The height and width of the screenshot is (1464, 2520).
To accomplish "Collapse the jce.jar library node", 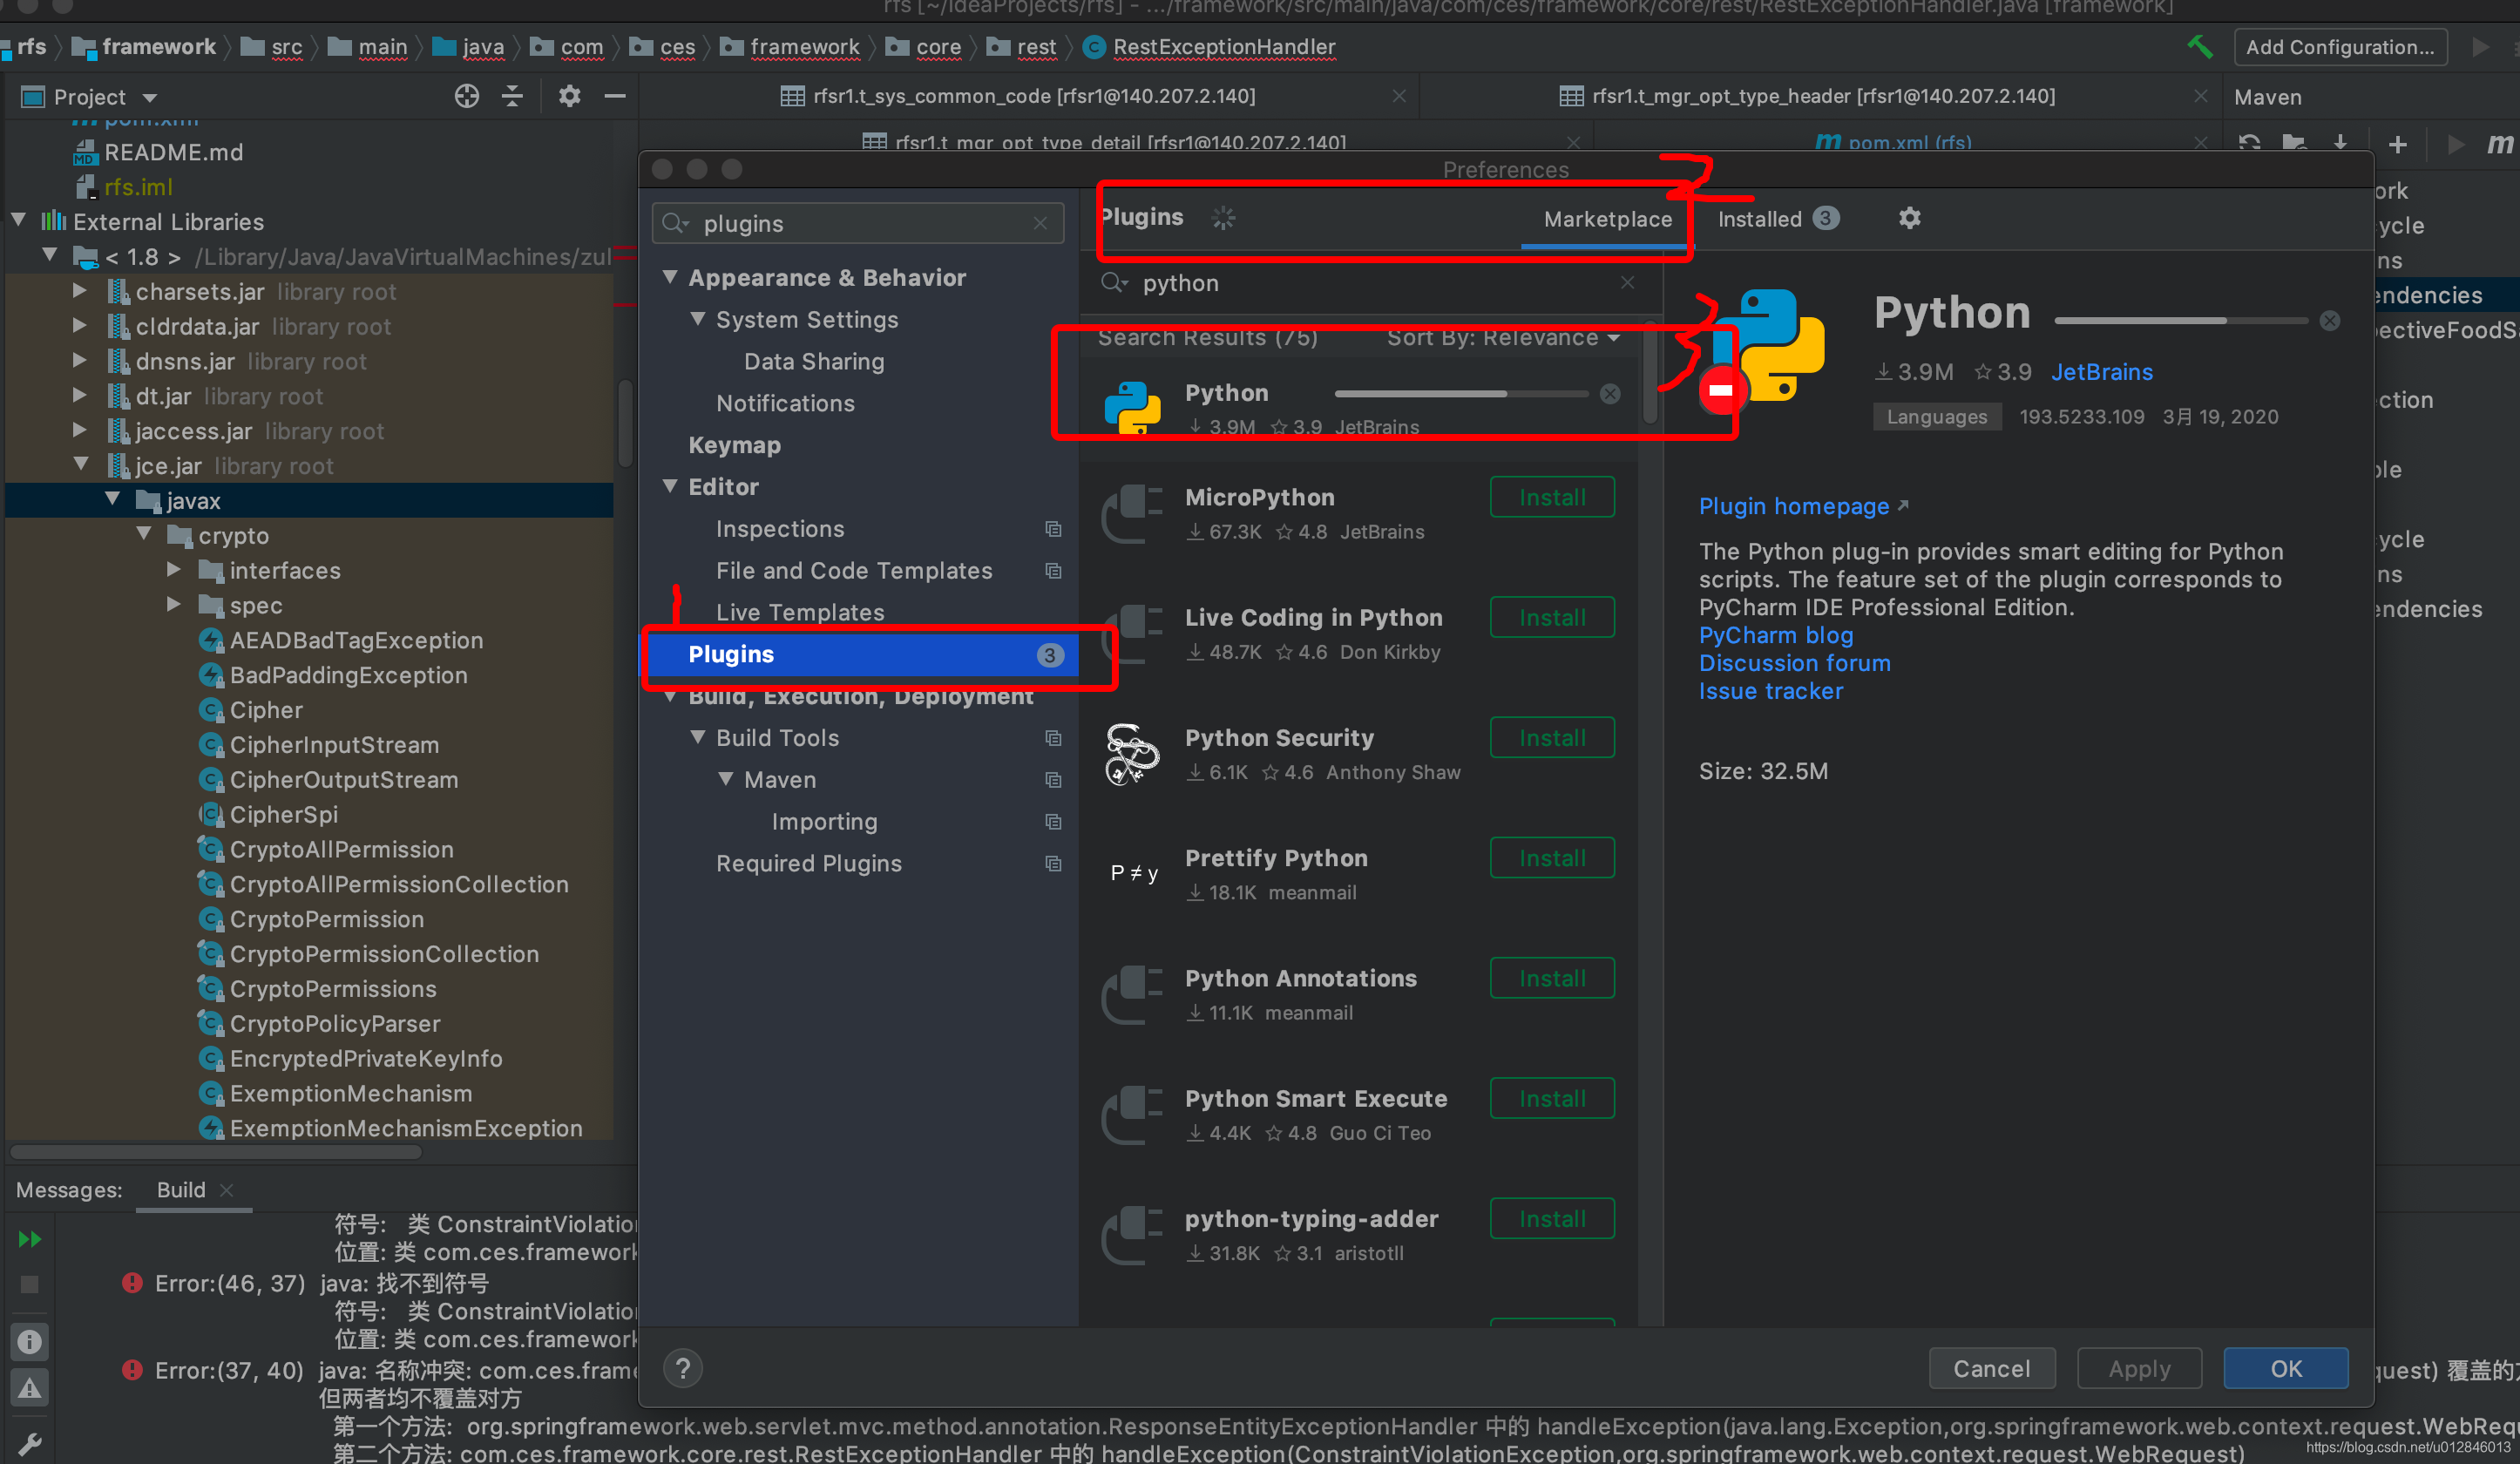I will pos(82,465).
